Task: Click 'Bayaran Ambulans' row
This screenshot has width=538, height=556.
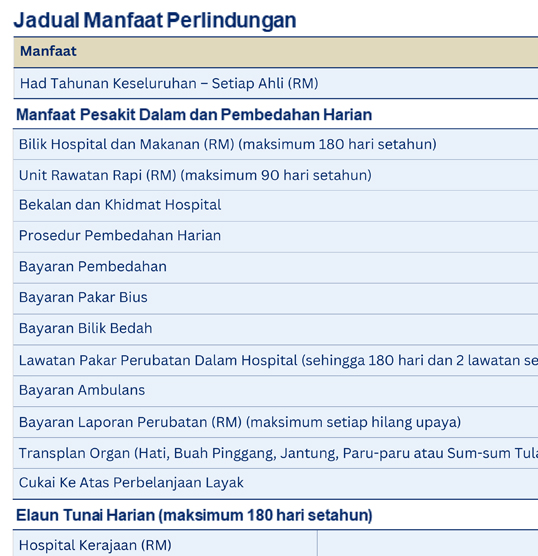Action: 276,391
